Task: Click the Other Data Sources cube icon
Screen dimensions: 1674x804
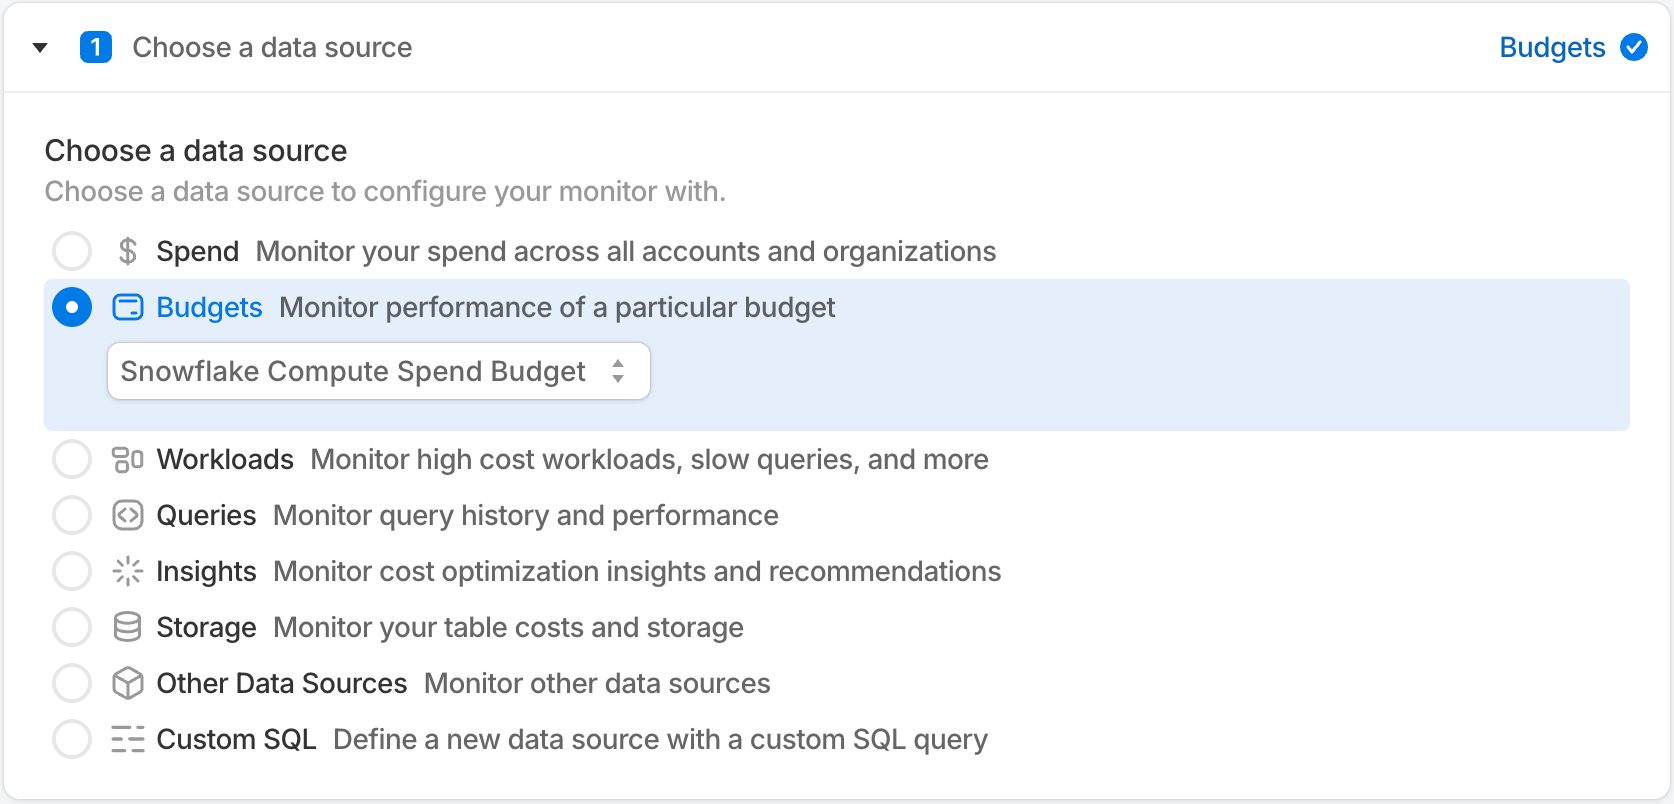Action: pos(128,683)
